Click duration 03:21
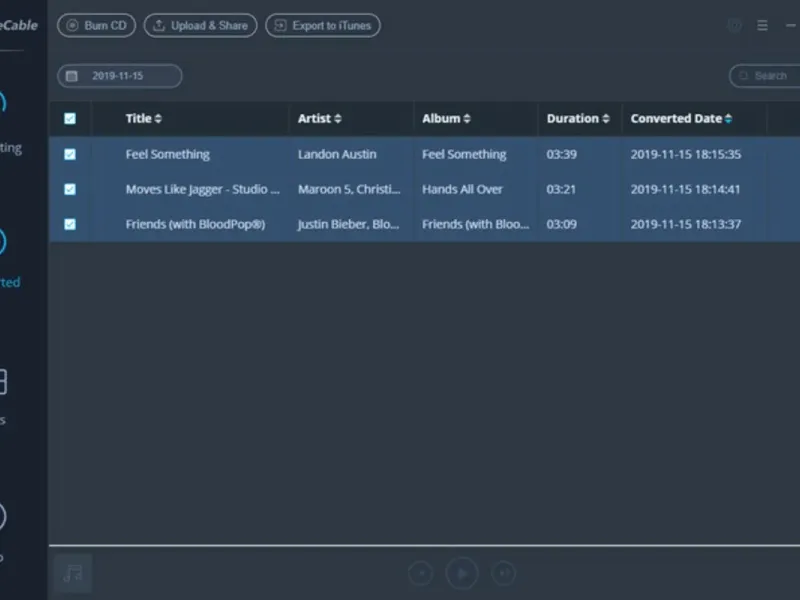The height and width of the screenshot is (600, 800). point(561,189)
